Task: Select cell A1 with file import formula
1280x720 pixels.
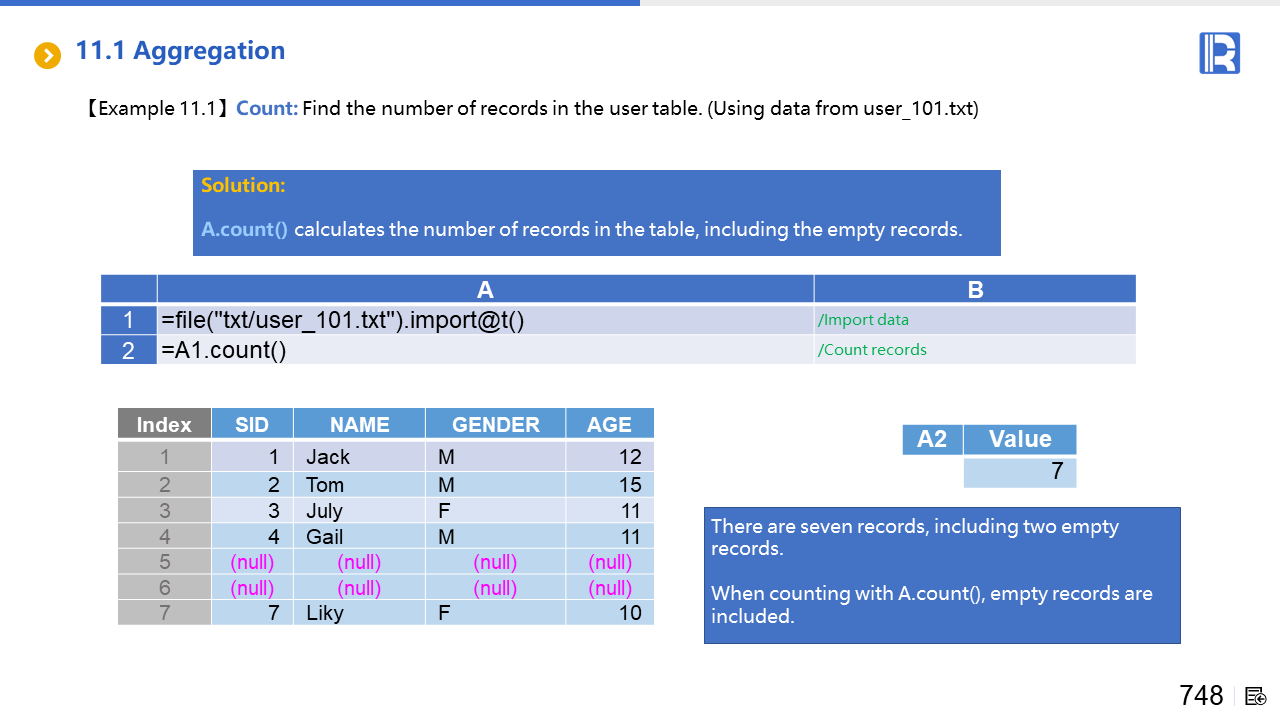Action: click(485, 320)
